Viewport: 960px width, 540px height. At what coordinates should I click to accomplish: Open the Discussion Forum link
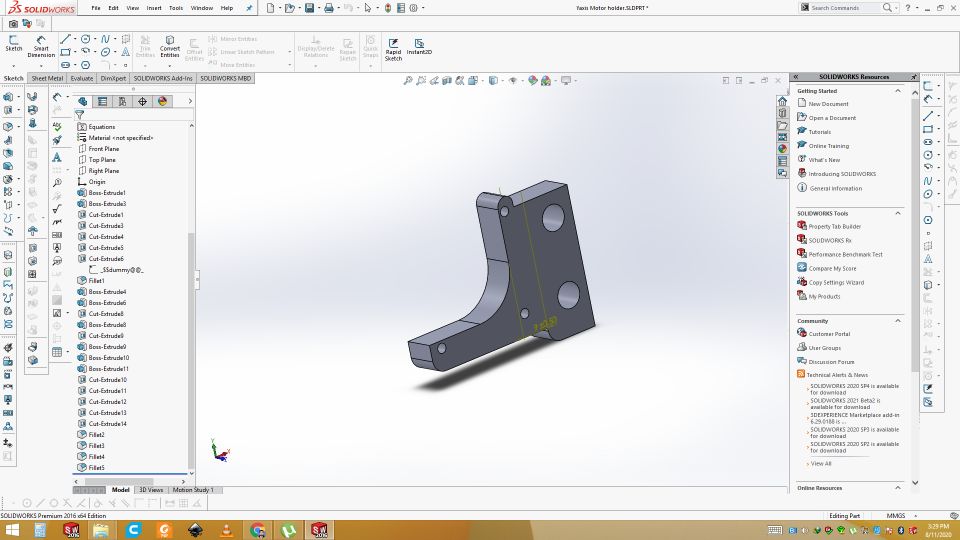point(831,362)
